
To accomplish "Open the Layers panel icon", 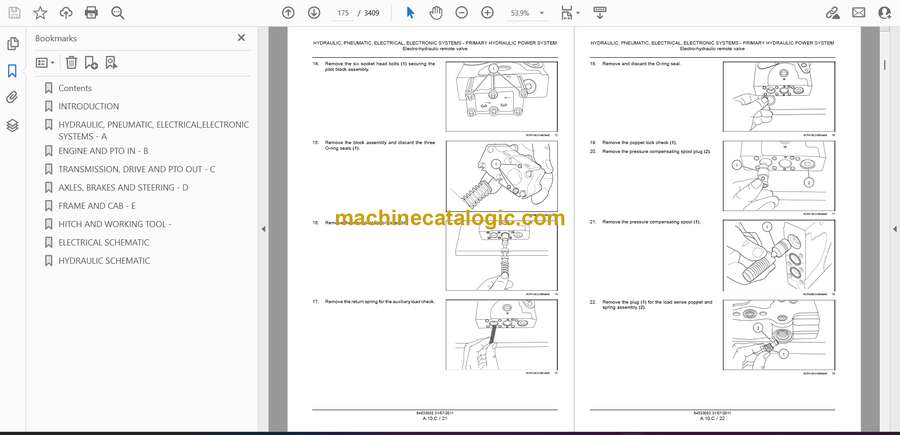I will [x=12, y=125].
